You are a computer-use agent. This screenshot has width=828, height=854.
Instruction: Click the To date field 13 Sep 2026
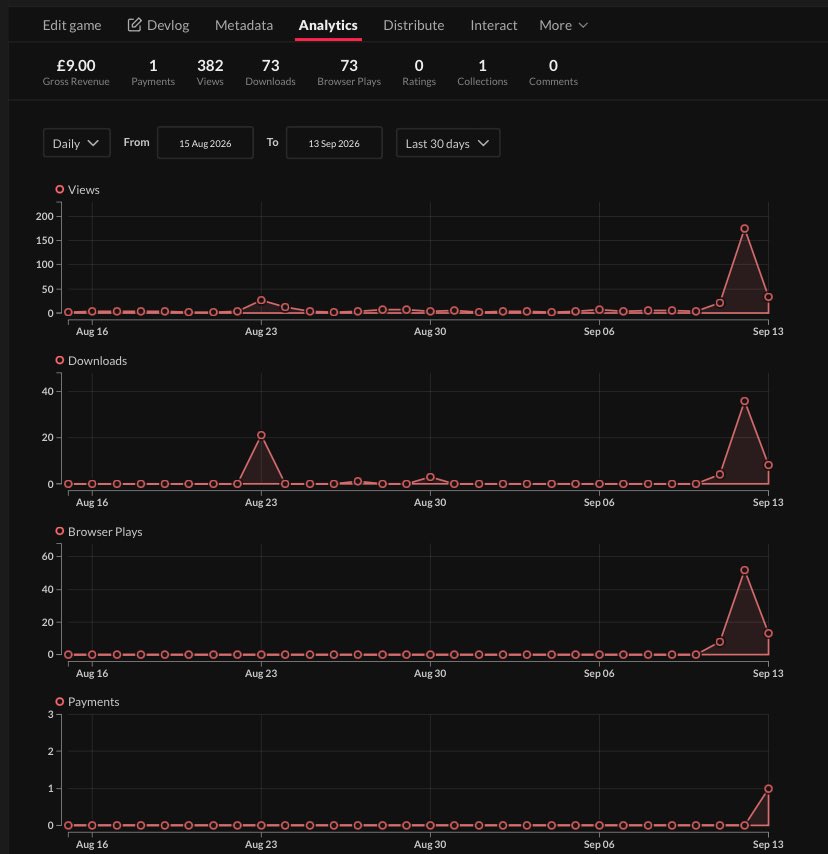[x=334, y=143]
